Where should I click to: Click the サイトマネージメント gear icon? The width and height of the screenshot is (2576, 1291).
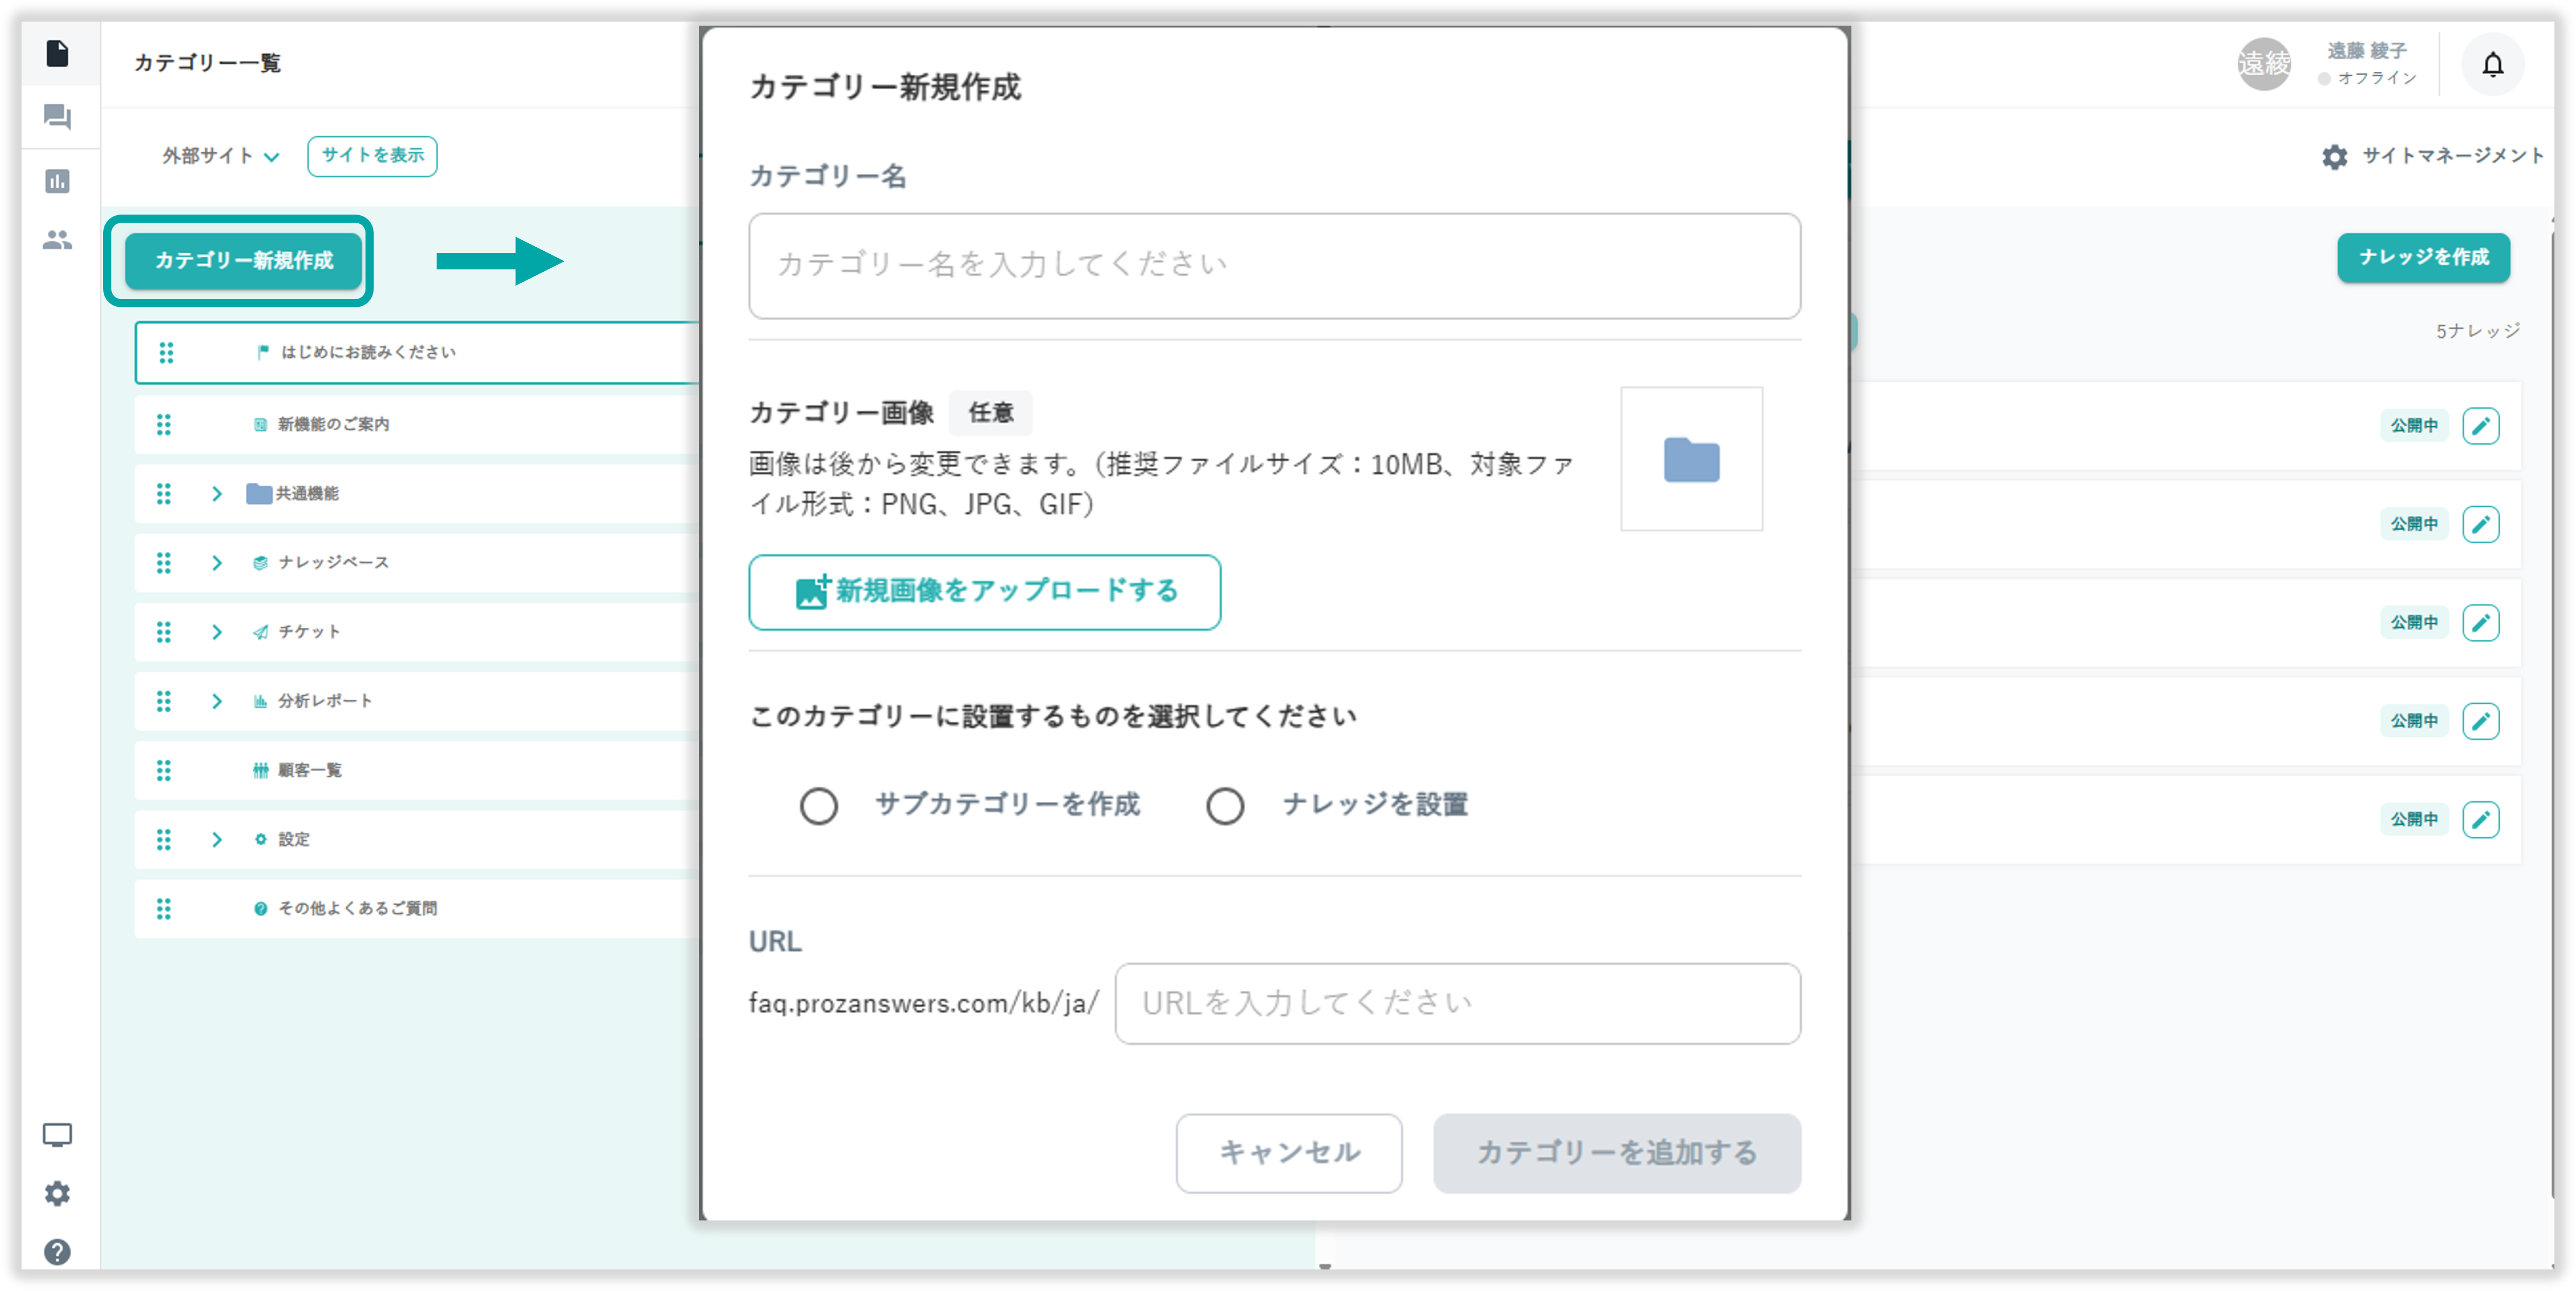point(2334,156)
